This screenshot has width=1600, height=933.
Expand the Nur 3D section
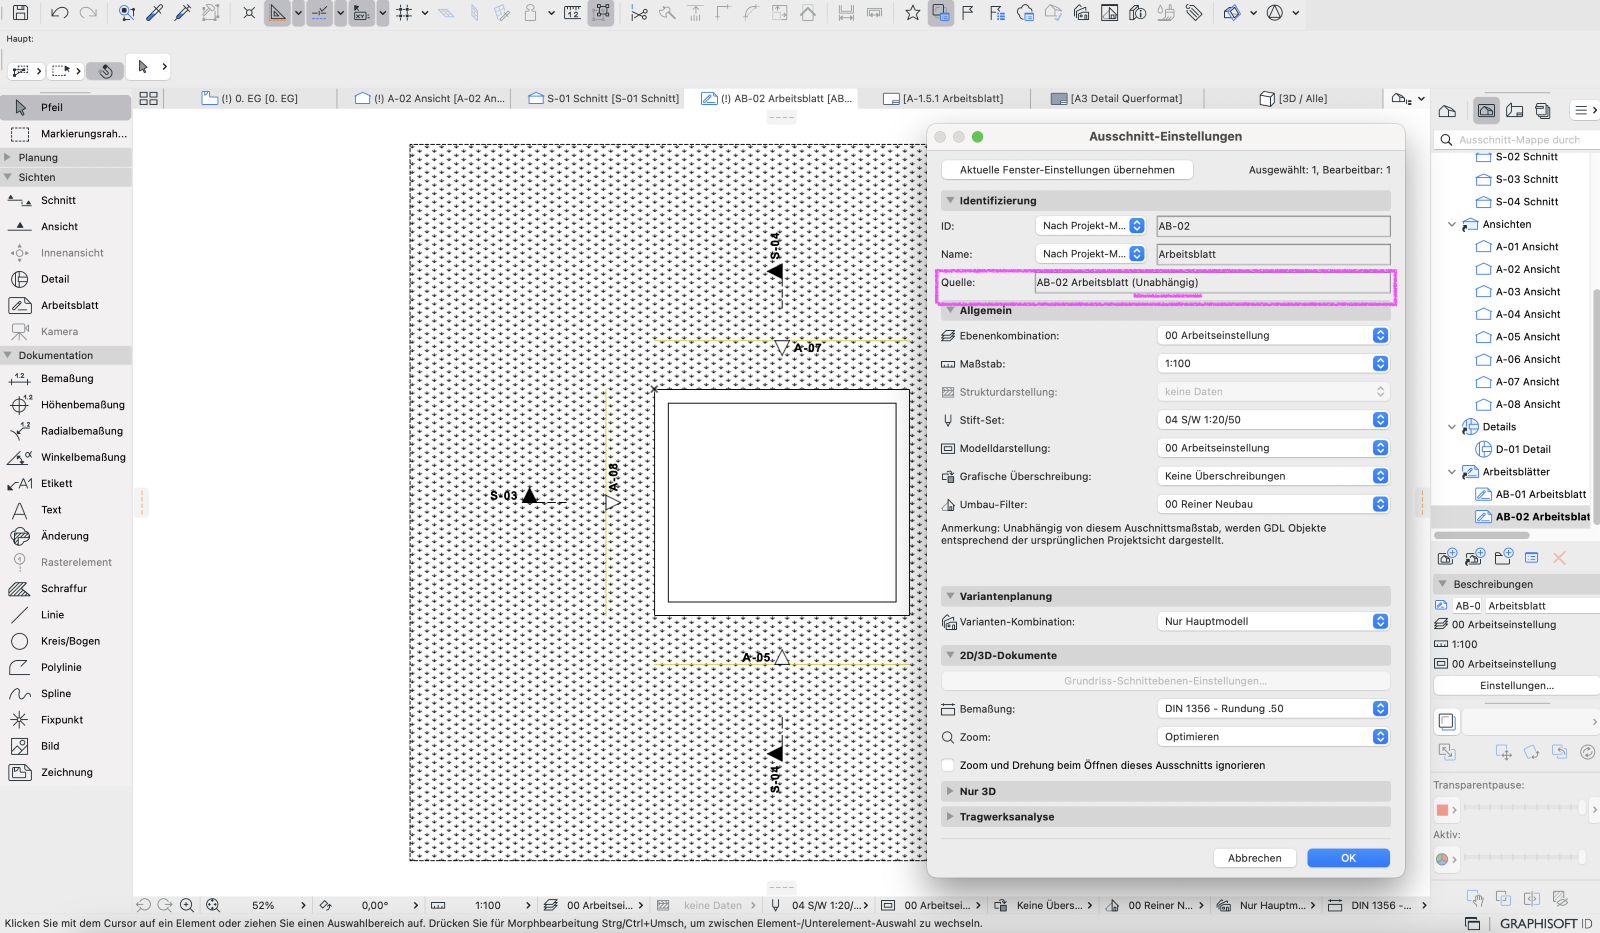950,791
